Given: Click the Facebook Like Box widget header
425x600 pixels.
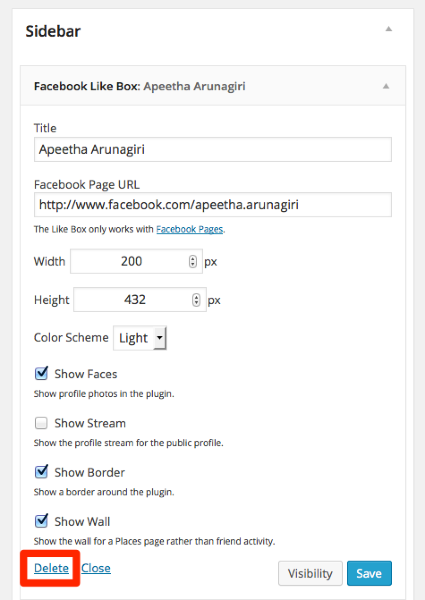Looking at the screenshot, I should [x=213, y=86].
